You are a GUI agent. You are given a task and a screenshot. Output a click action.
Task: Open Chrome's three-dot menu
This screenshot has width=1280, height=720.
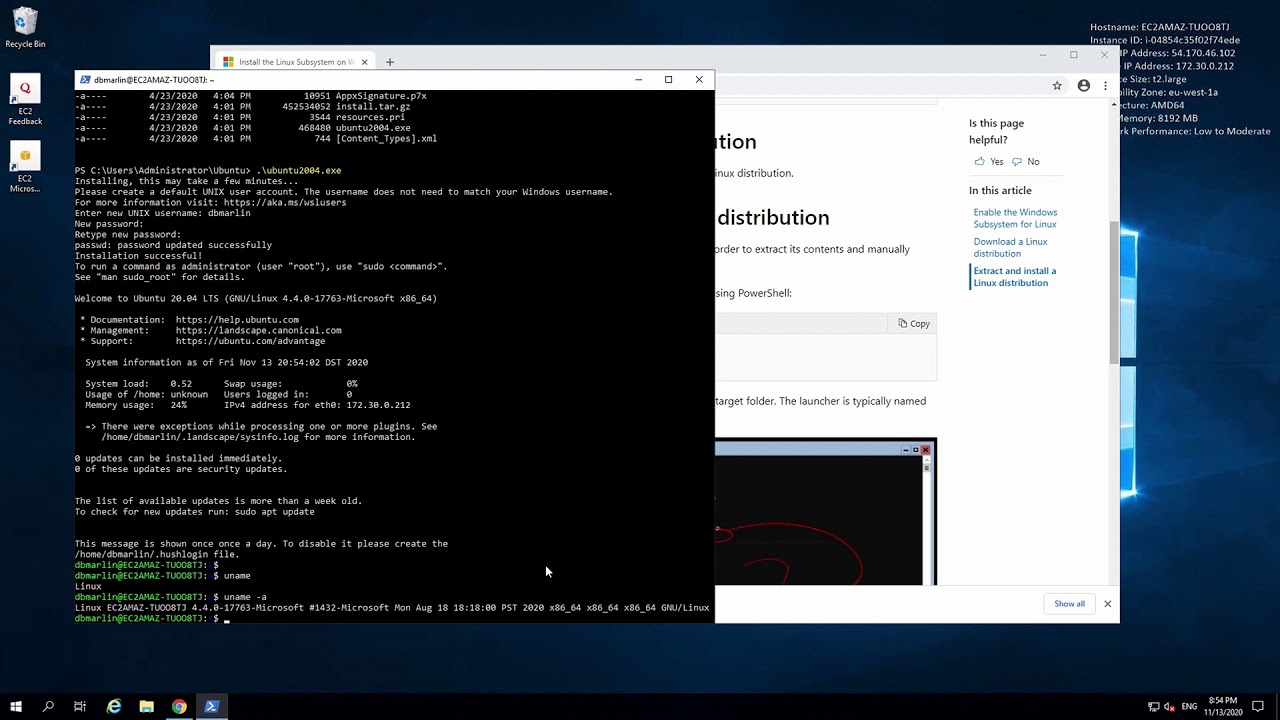(1106, 86)
